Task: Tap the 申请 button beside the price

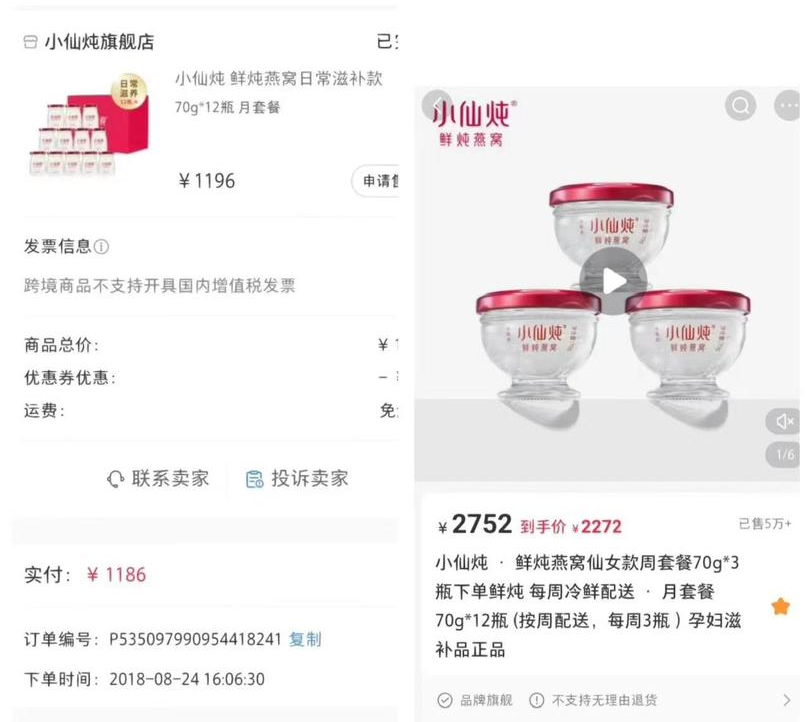Action: tap(376, 181)
